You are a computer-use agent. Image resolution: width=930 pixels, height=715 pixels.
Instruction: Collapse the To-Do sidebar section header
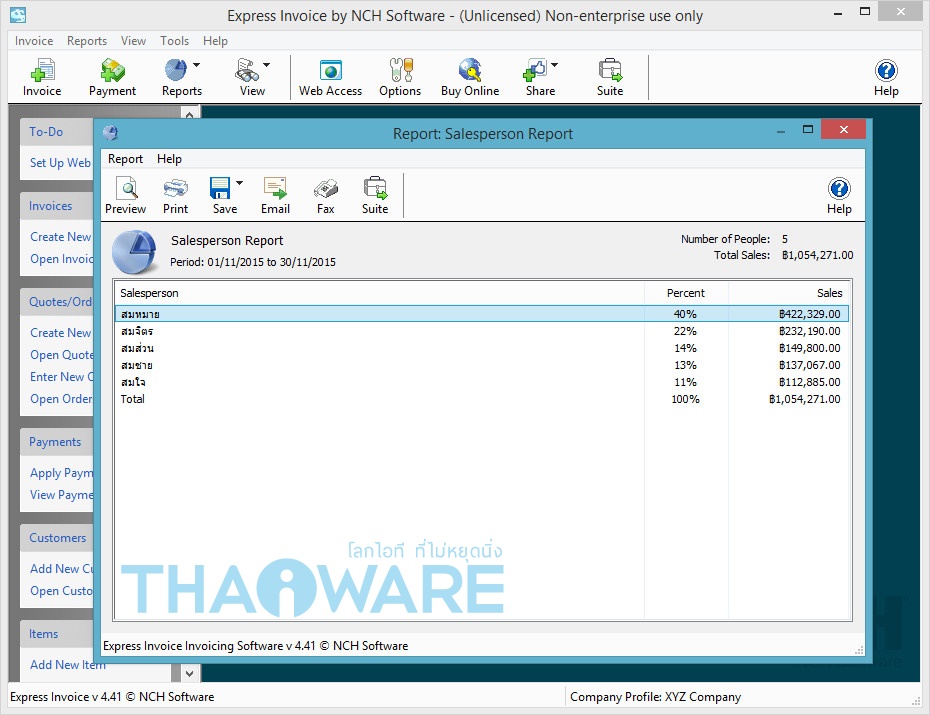pyautogui.click(x=56, y=132)
